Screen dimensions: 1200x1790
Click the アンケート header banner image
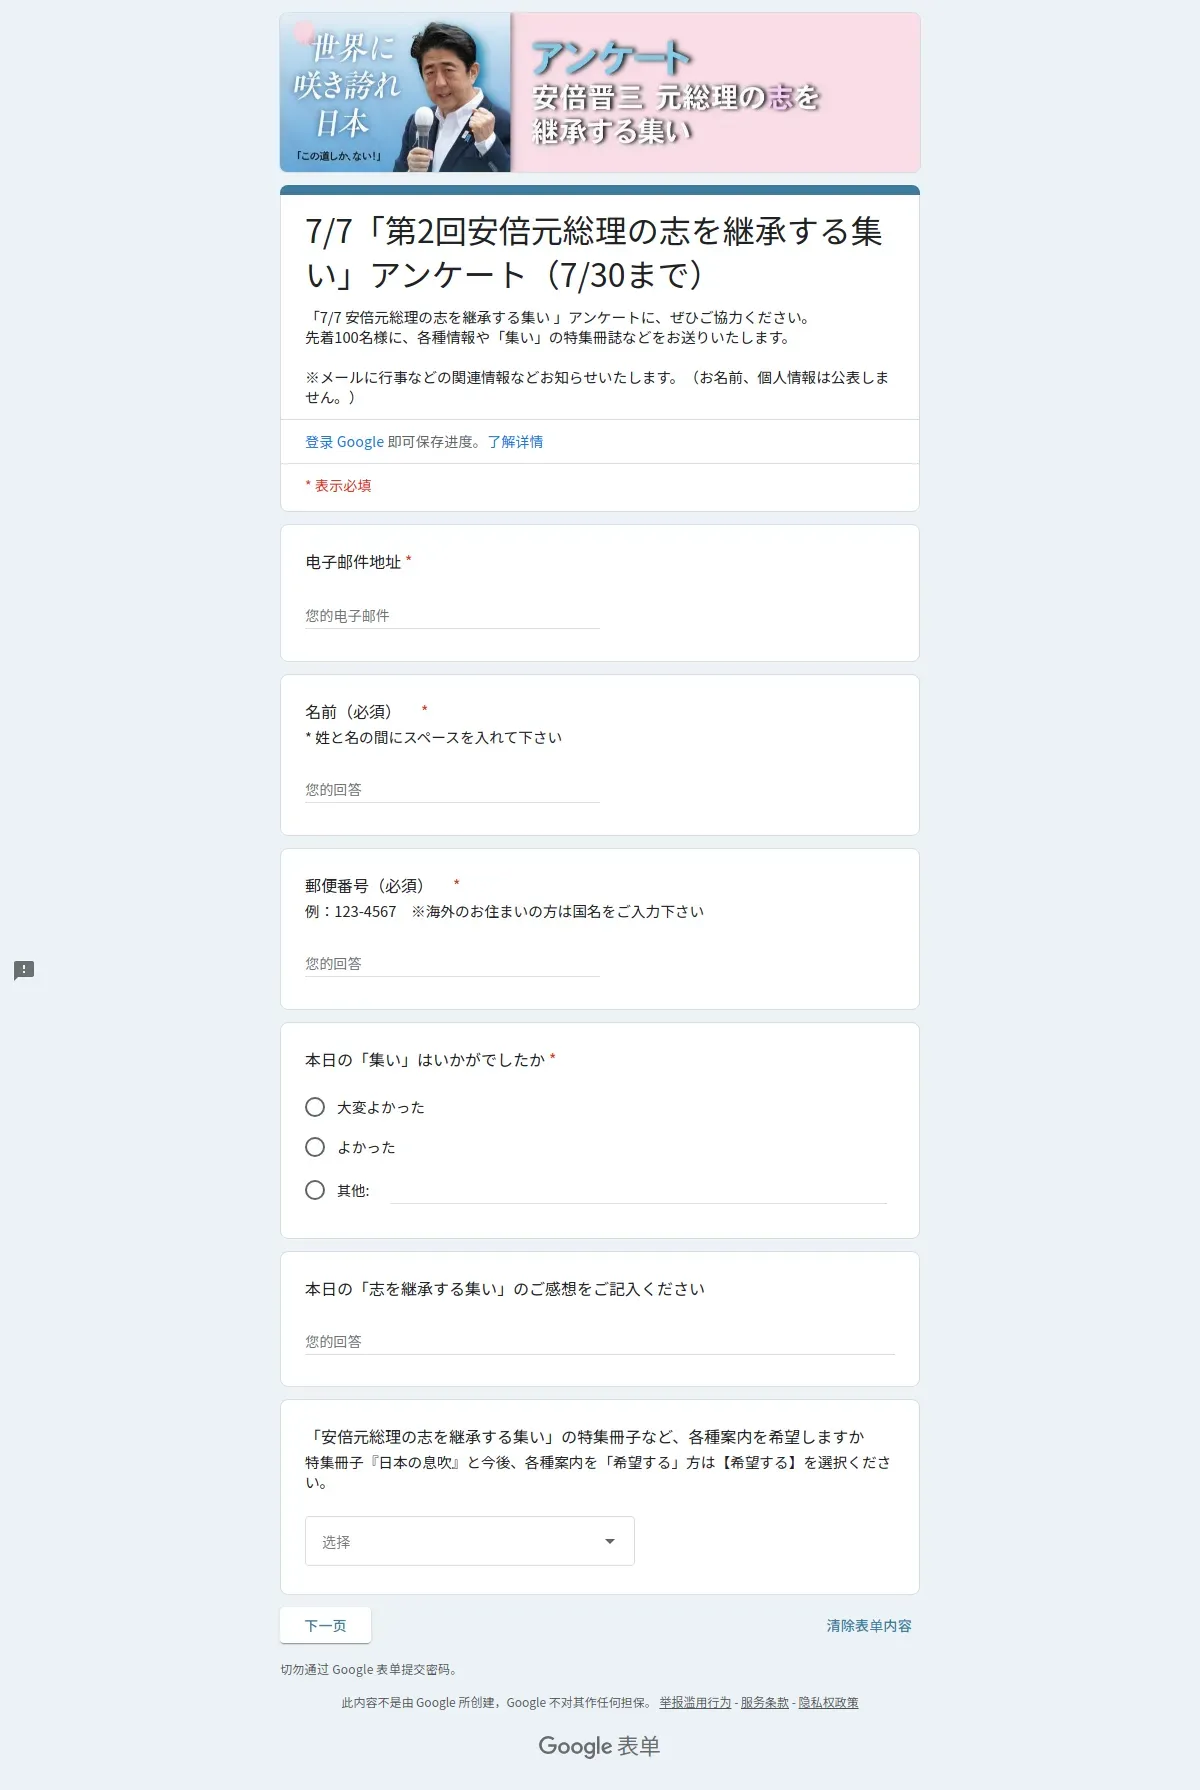[600, 92]
